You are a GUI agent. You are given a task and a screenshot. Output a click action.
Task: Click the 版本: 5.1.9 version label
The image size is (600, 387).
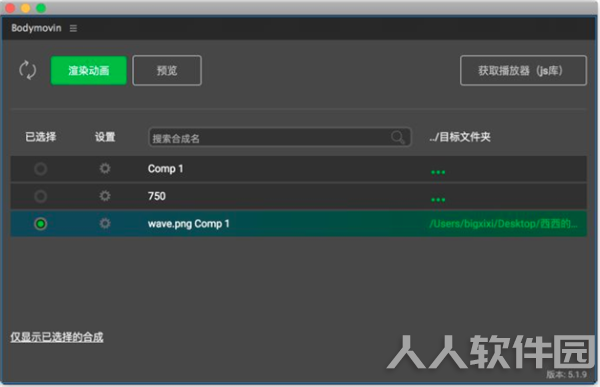(566, 374)
